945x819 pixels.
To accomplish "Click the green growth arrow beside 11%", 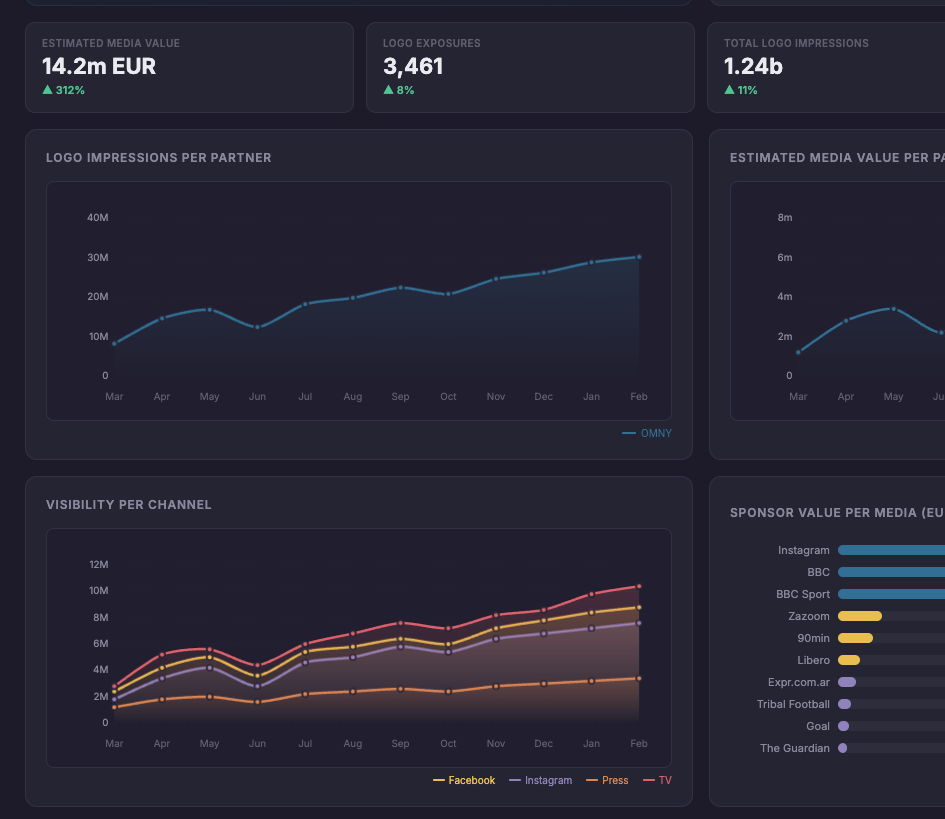I will point(730,89).
